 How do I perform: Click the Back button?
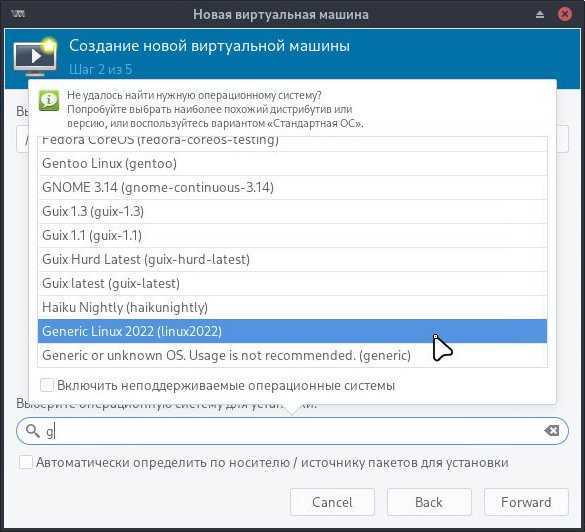pyautogui.click(x=429, y=502)
